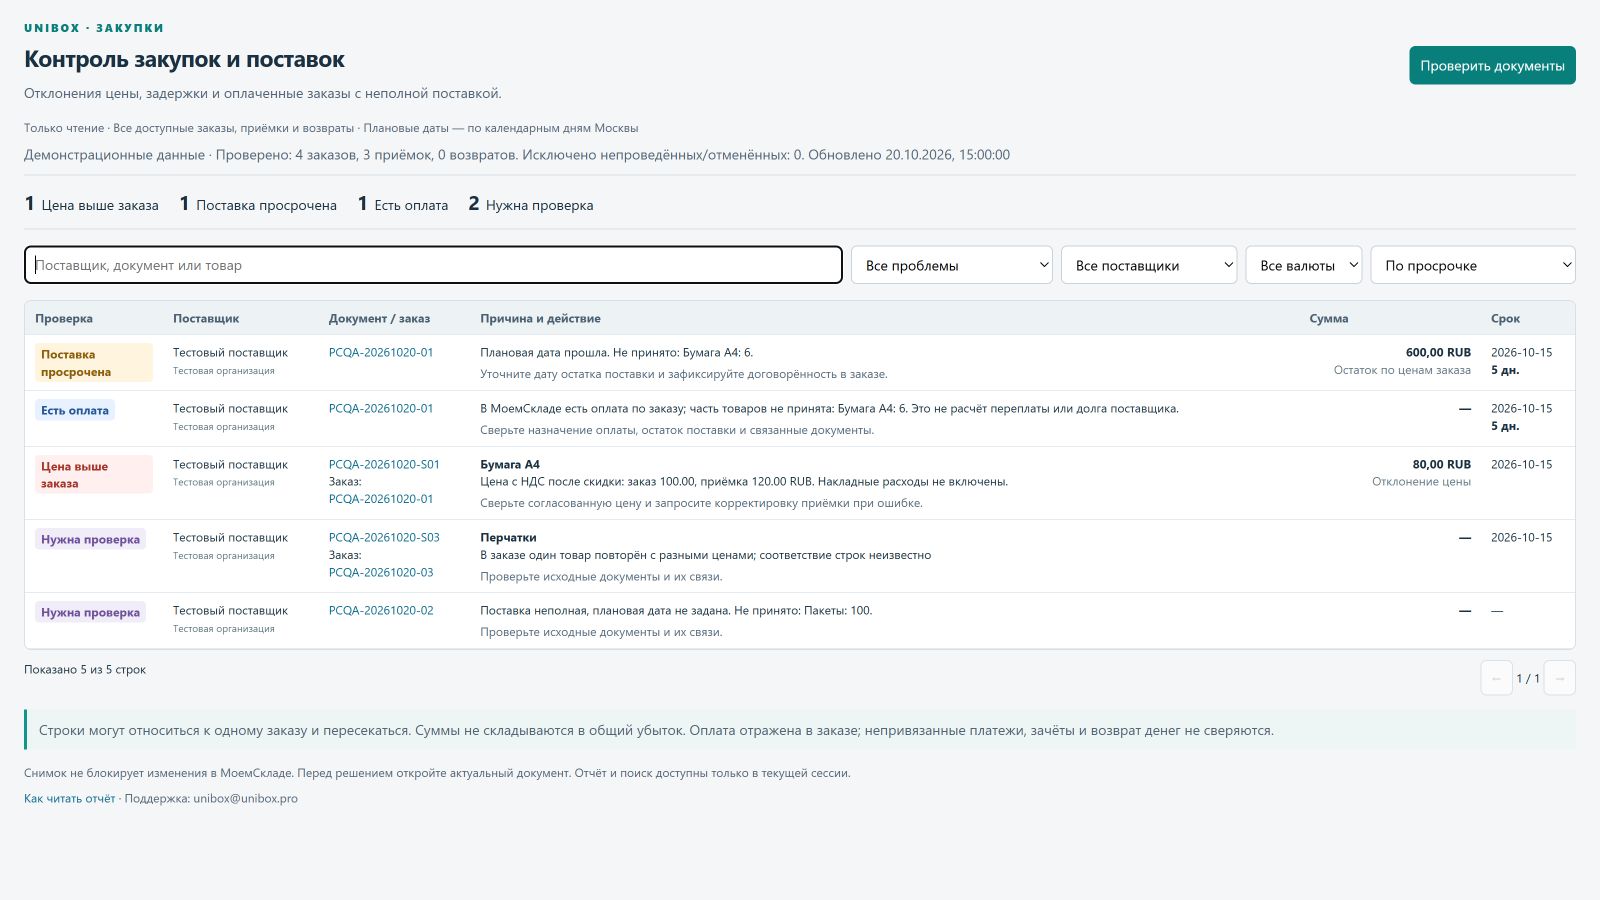The height and width of the screenshot is (900, 1600).
Task: Click the Перчатки item title
Action: point(508,537)
